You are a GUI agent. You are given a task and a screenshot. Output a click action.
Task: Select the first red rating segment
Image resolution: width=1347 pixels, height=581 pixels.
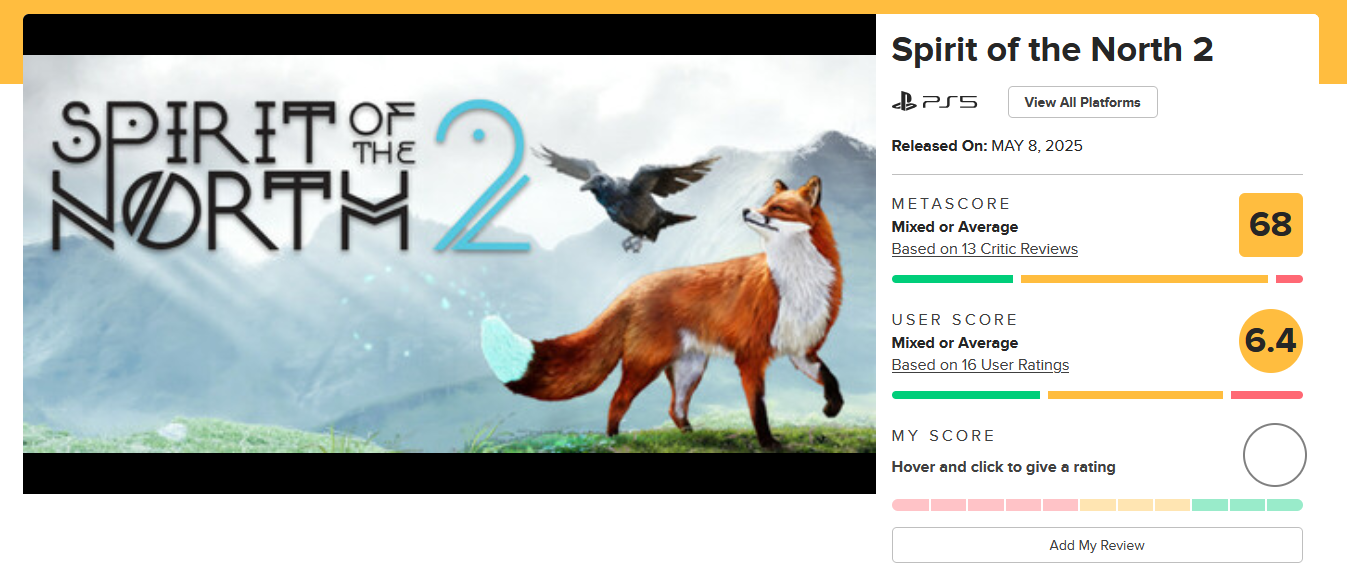click(x=910, y=505)
